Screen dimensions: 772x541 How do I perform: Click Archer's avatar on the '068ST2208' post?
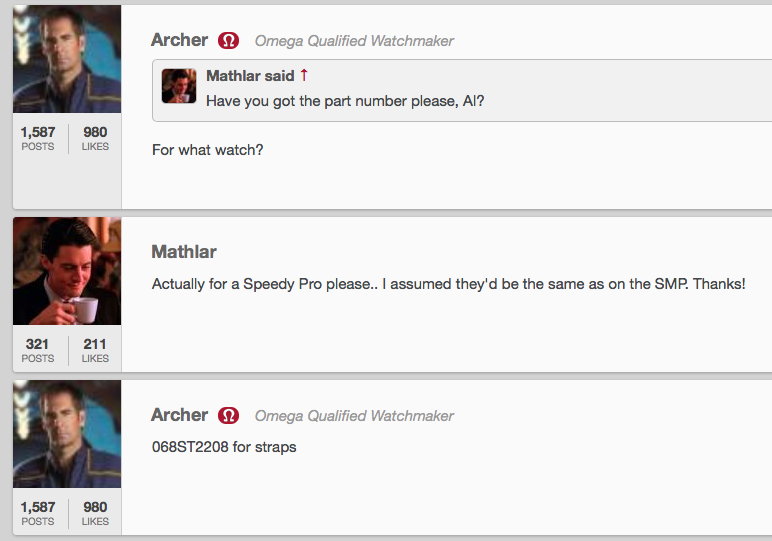(x=66, y=433)
